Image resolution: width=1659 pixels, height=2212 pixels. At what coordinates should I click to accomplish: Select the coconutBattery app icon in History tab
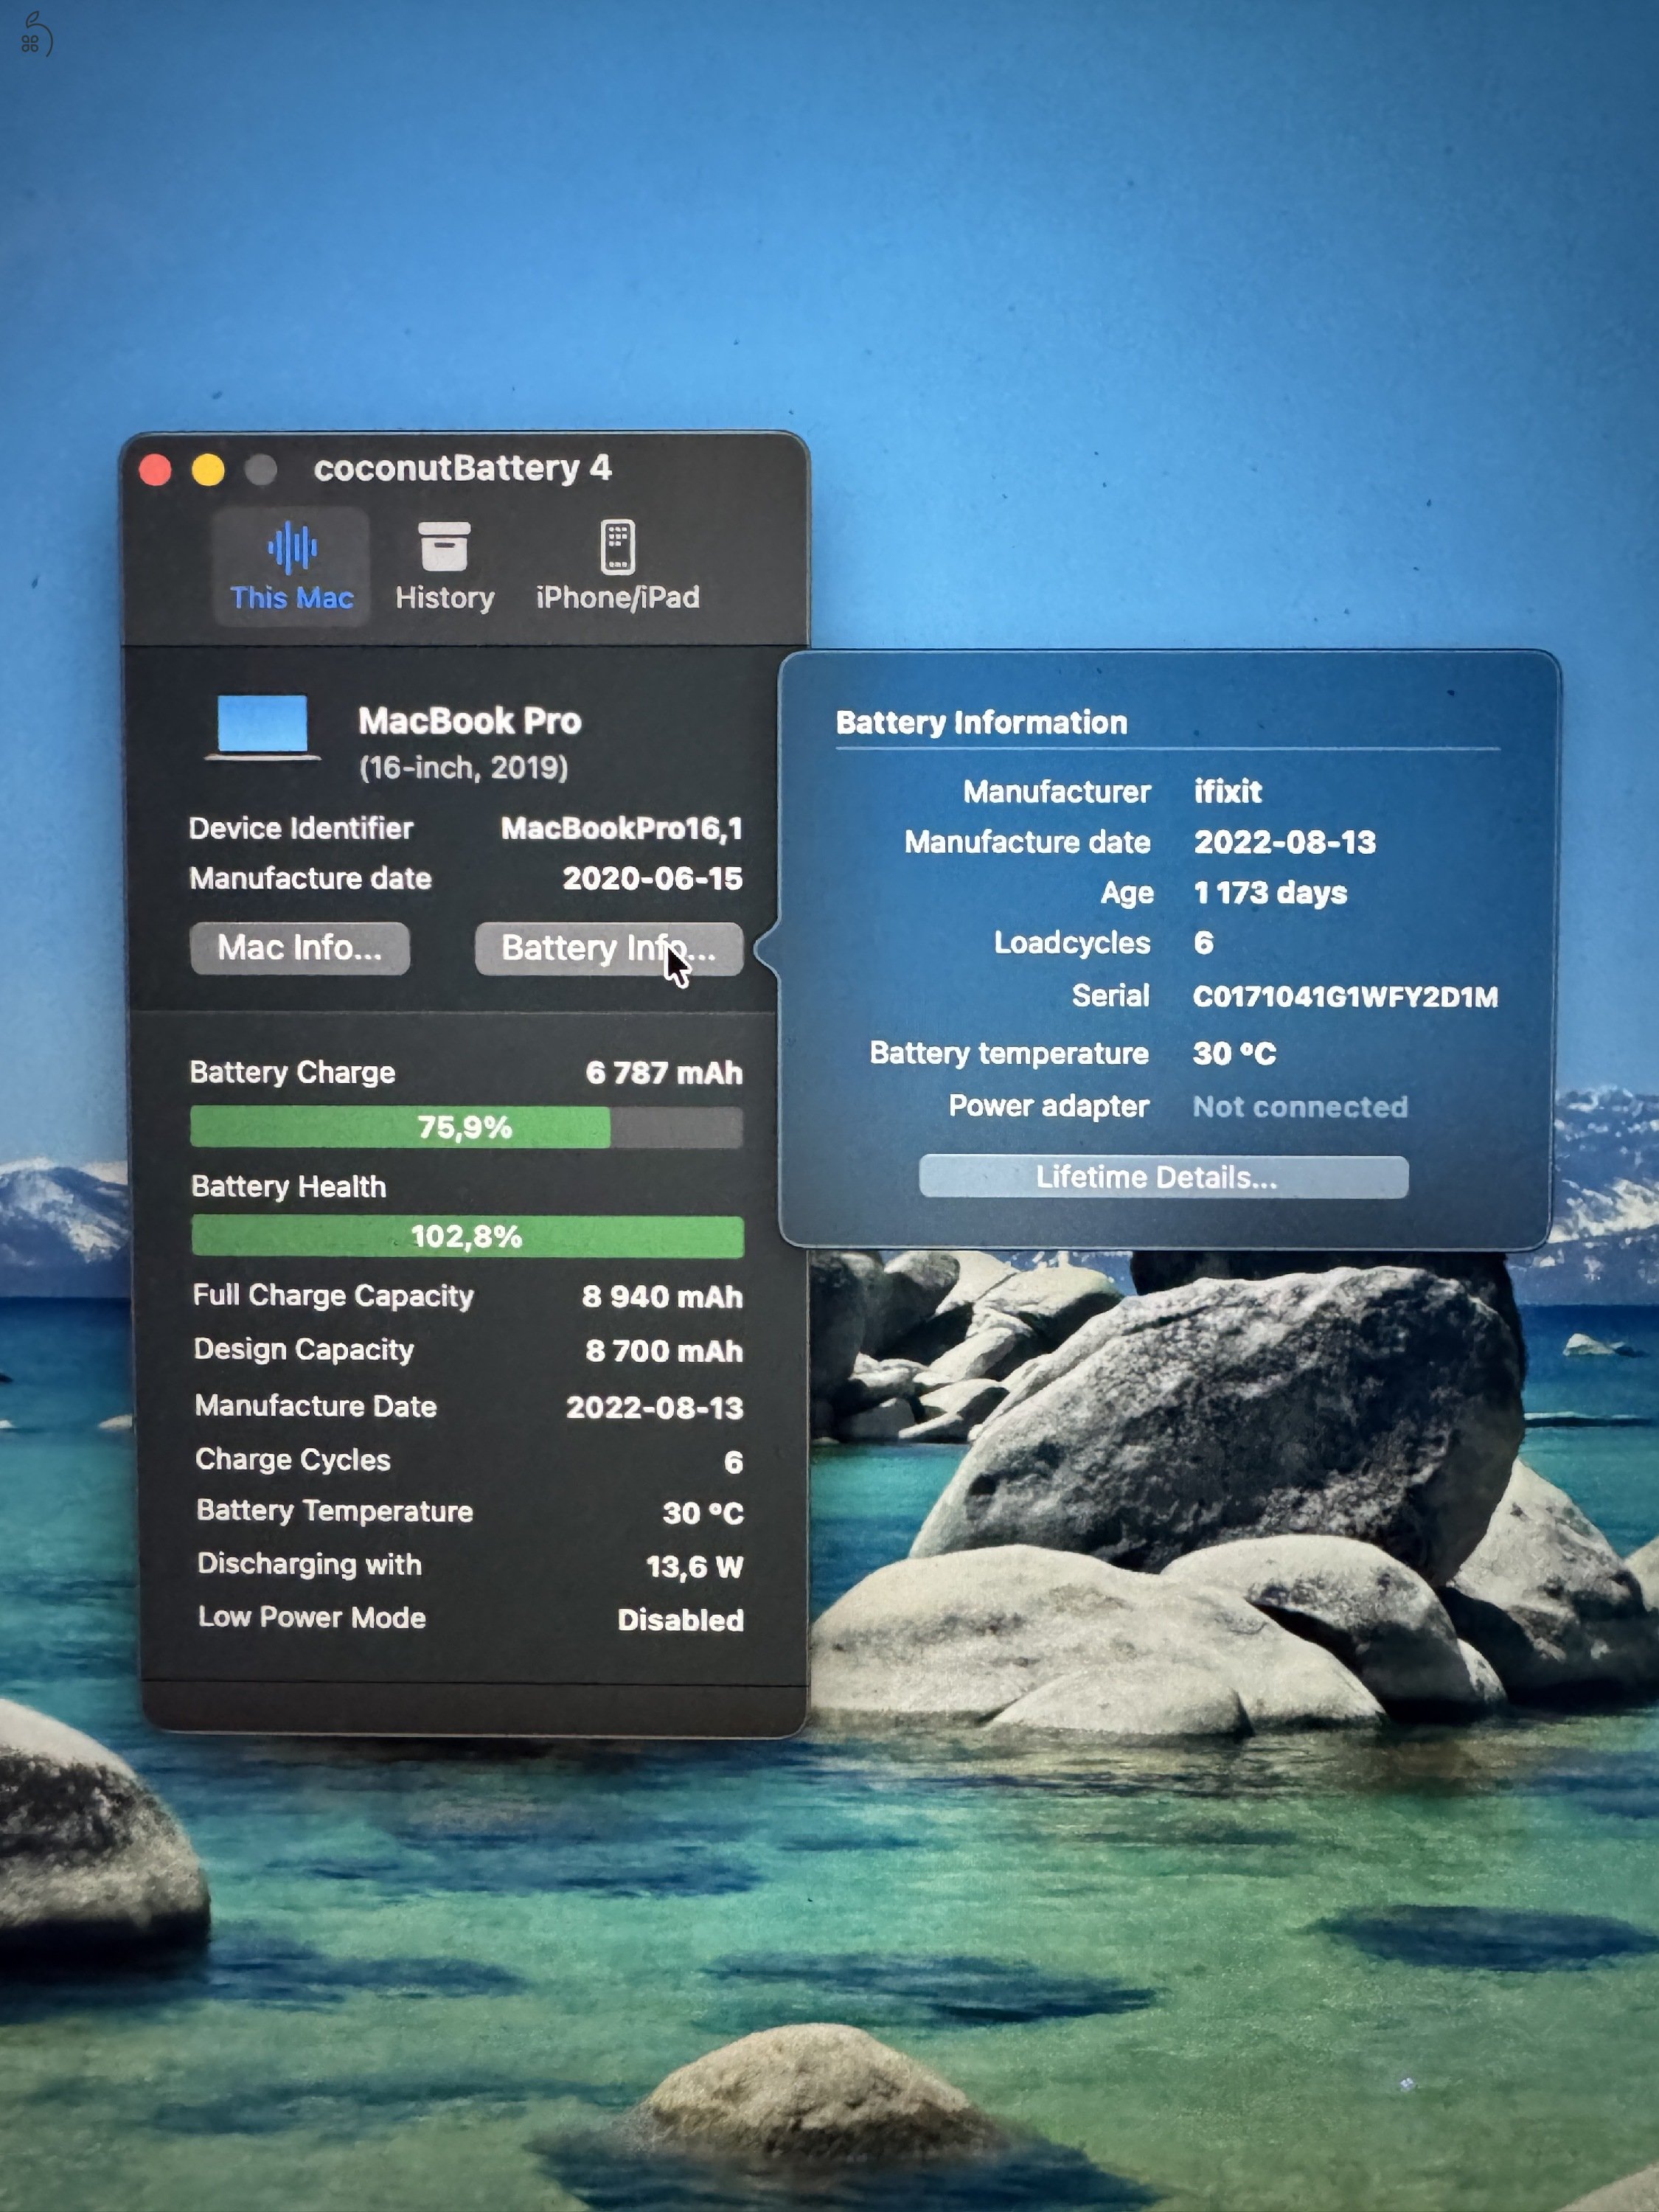444,547
